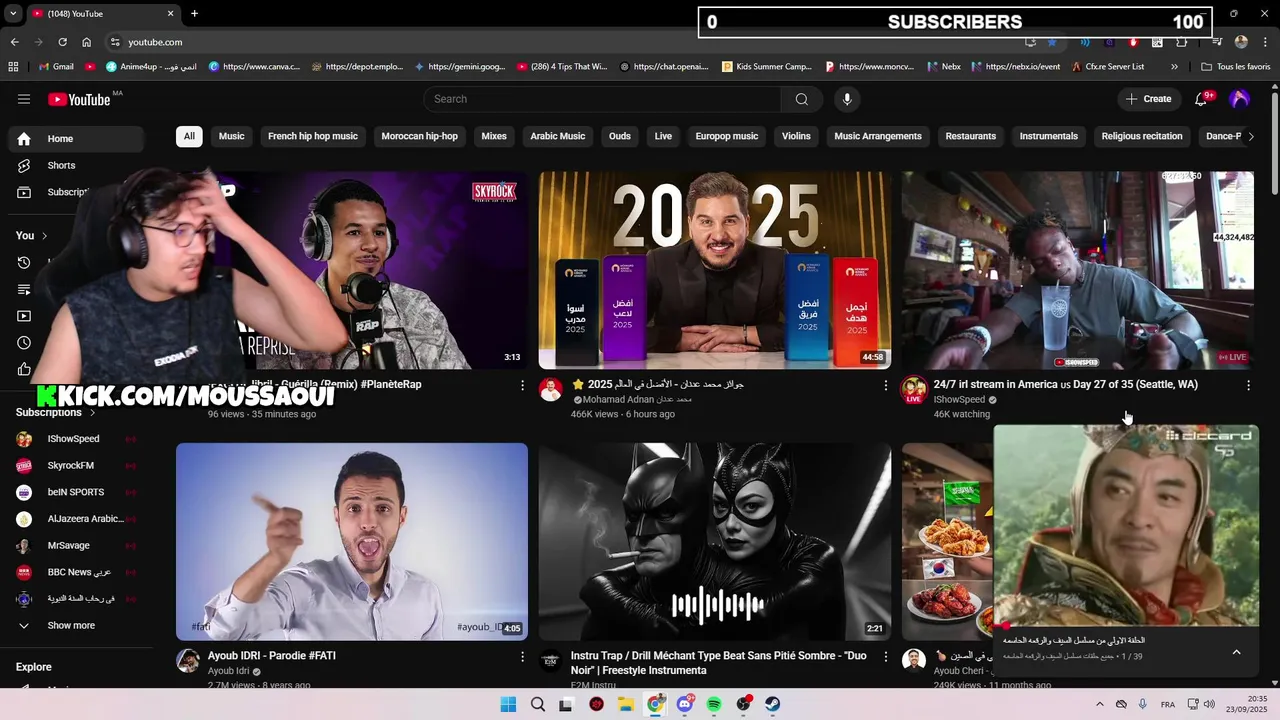
Task: Open Spotify from the taskbar
Action: click(714, 704)
